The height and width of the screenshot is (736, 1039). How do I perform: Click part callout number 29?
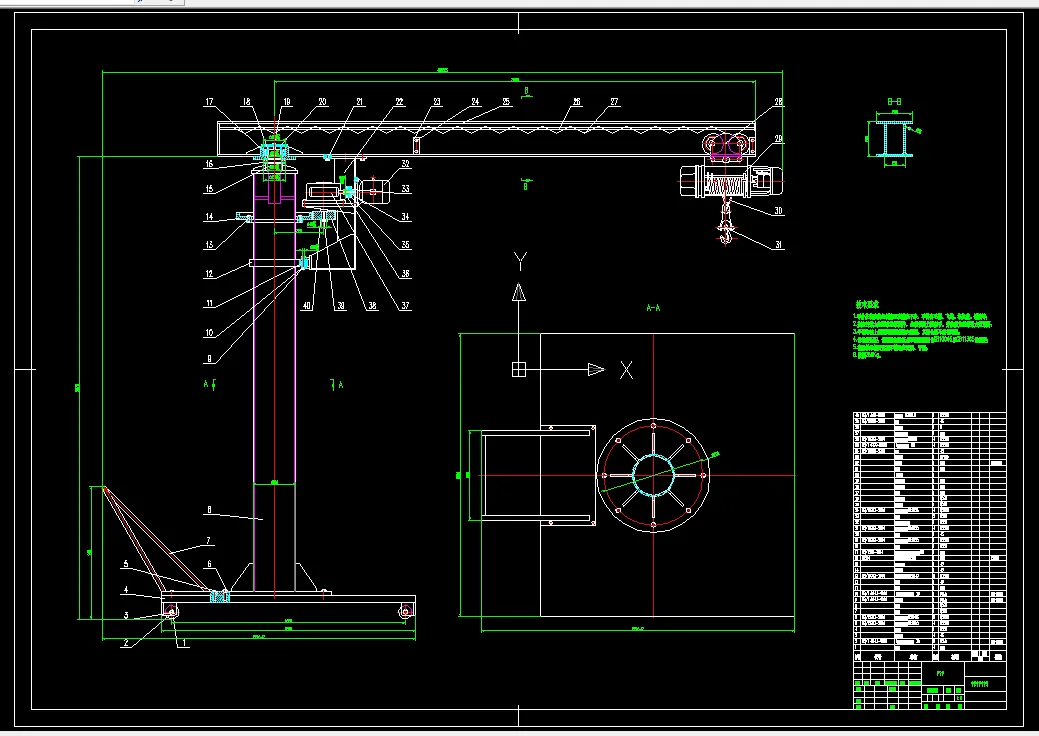click(779, 139)
